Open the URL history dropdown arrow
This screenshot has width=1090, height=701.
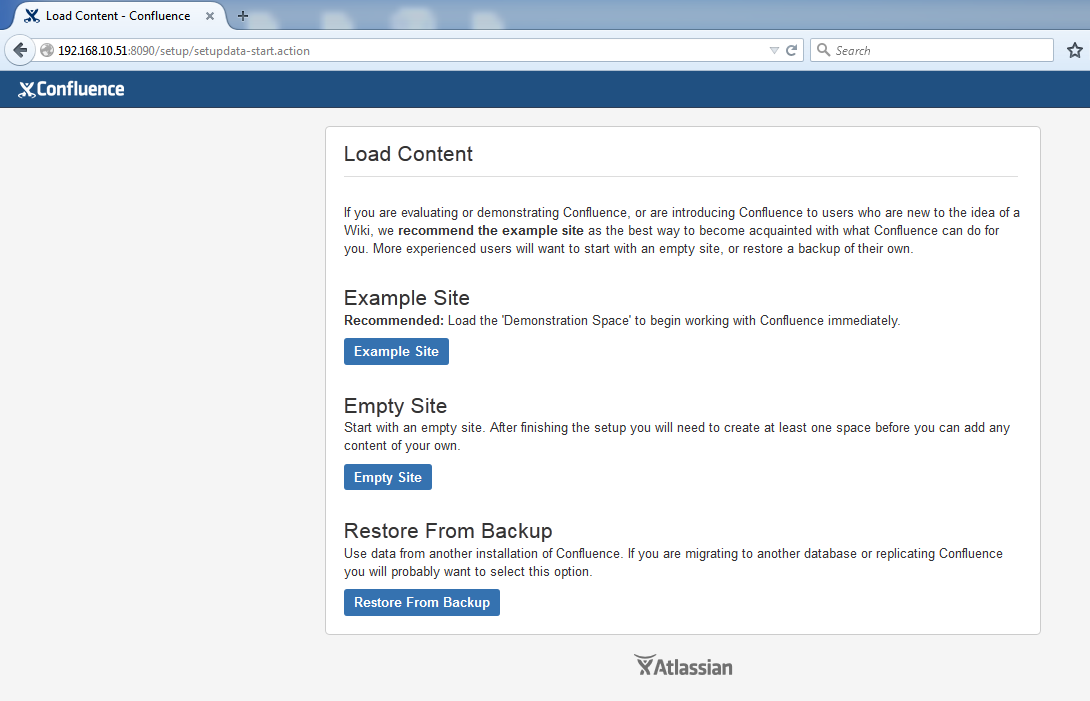(774, 50)
